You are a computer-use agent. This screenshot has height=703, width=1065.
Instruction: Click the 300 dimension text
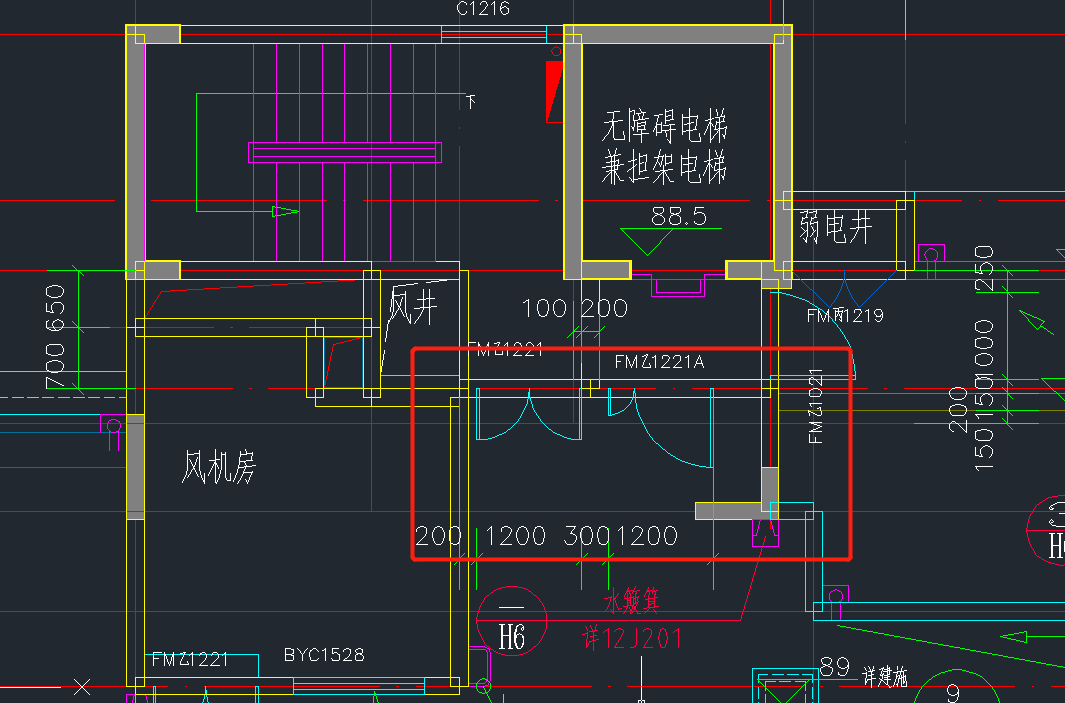588,536
